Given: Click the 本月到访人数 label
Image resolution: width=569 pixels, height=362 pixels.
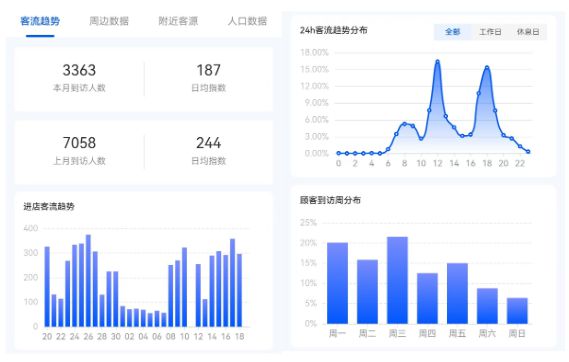Looking at the screenshot, I should pyautogui.click(x=79, y=88).
